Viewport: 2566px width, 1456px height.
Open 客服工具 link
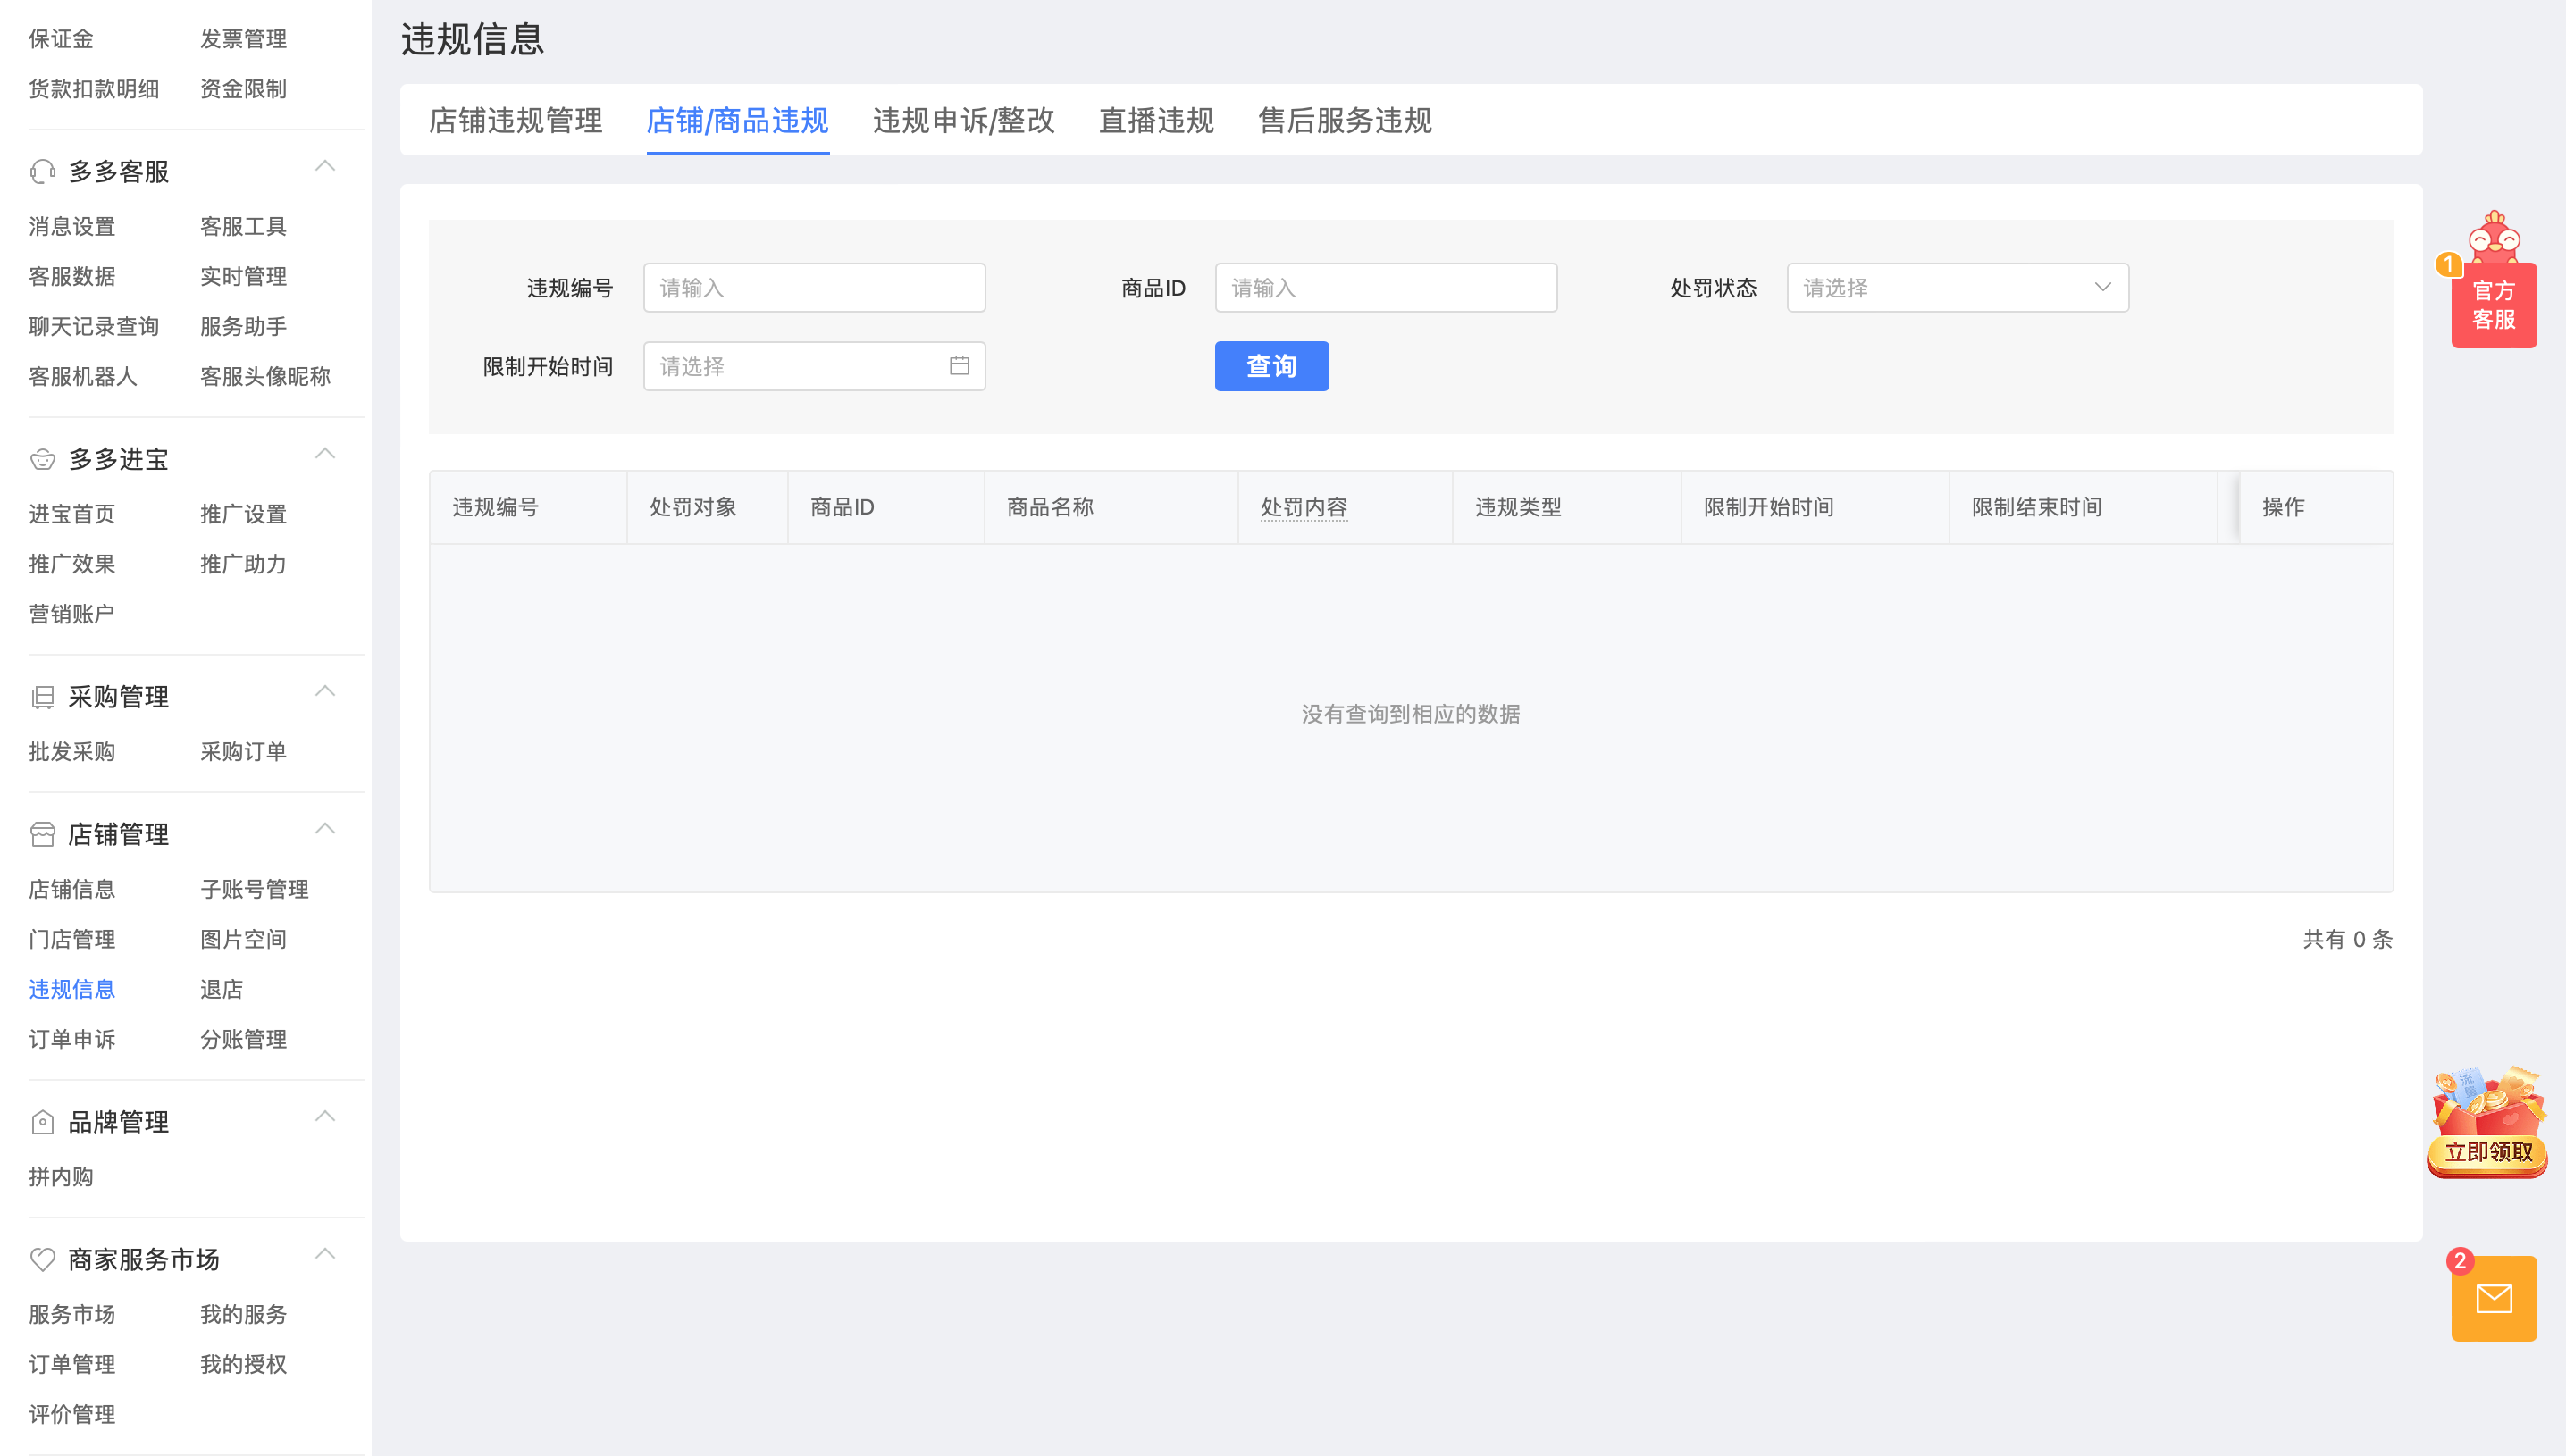(243, 227)
